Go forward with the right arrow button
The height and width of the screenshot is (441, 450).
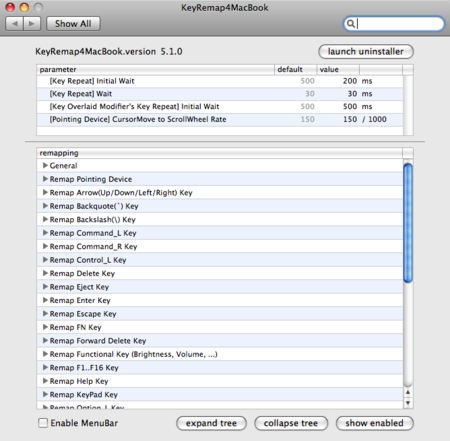pyautogui.click(x=32, y=24)
